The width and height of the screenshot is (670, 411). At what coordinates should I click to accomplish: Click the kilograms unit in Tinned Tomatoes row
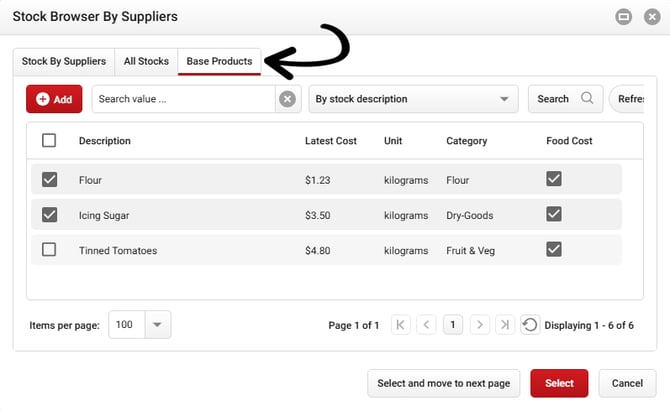coord(406,251)
